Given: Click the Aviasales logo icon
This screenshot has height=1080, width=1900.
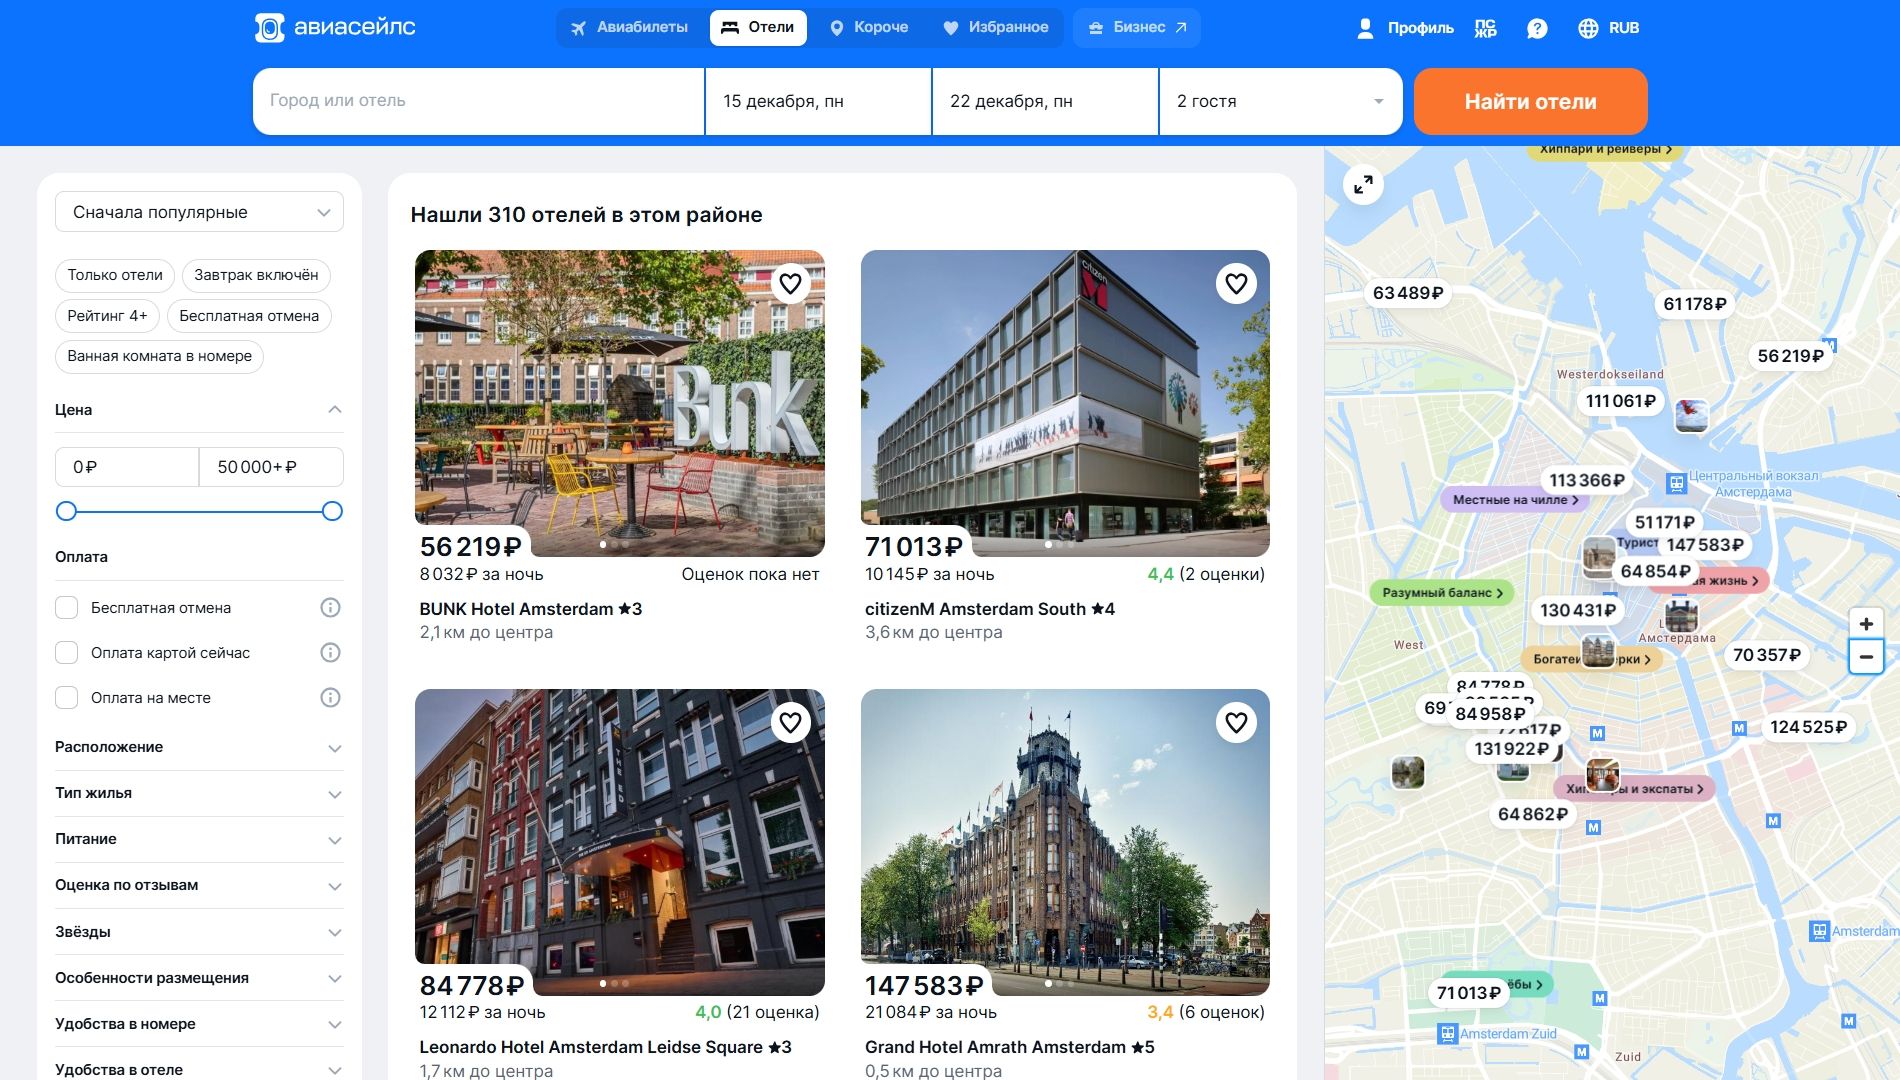Looking at the screenshot, I should point(270,28).
